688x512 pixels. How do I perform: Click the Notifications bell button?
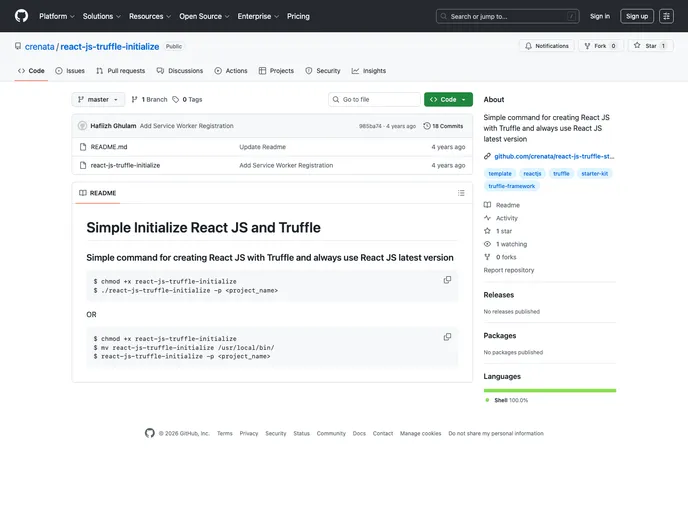(547, 46)
